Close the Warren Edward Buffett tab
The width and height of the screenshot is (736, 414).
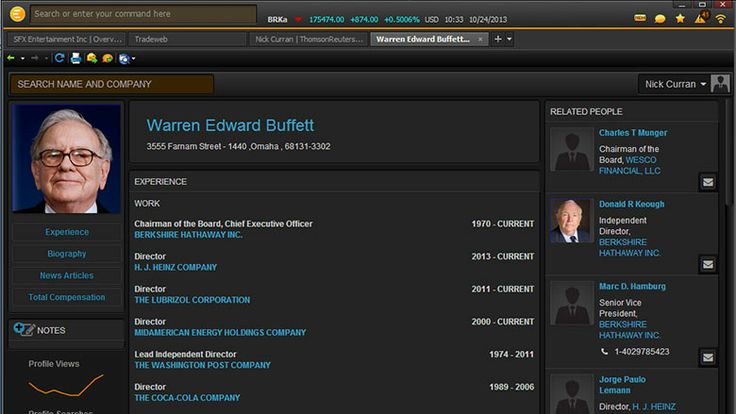coord(480,39)
